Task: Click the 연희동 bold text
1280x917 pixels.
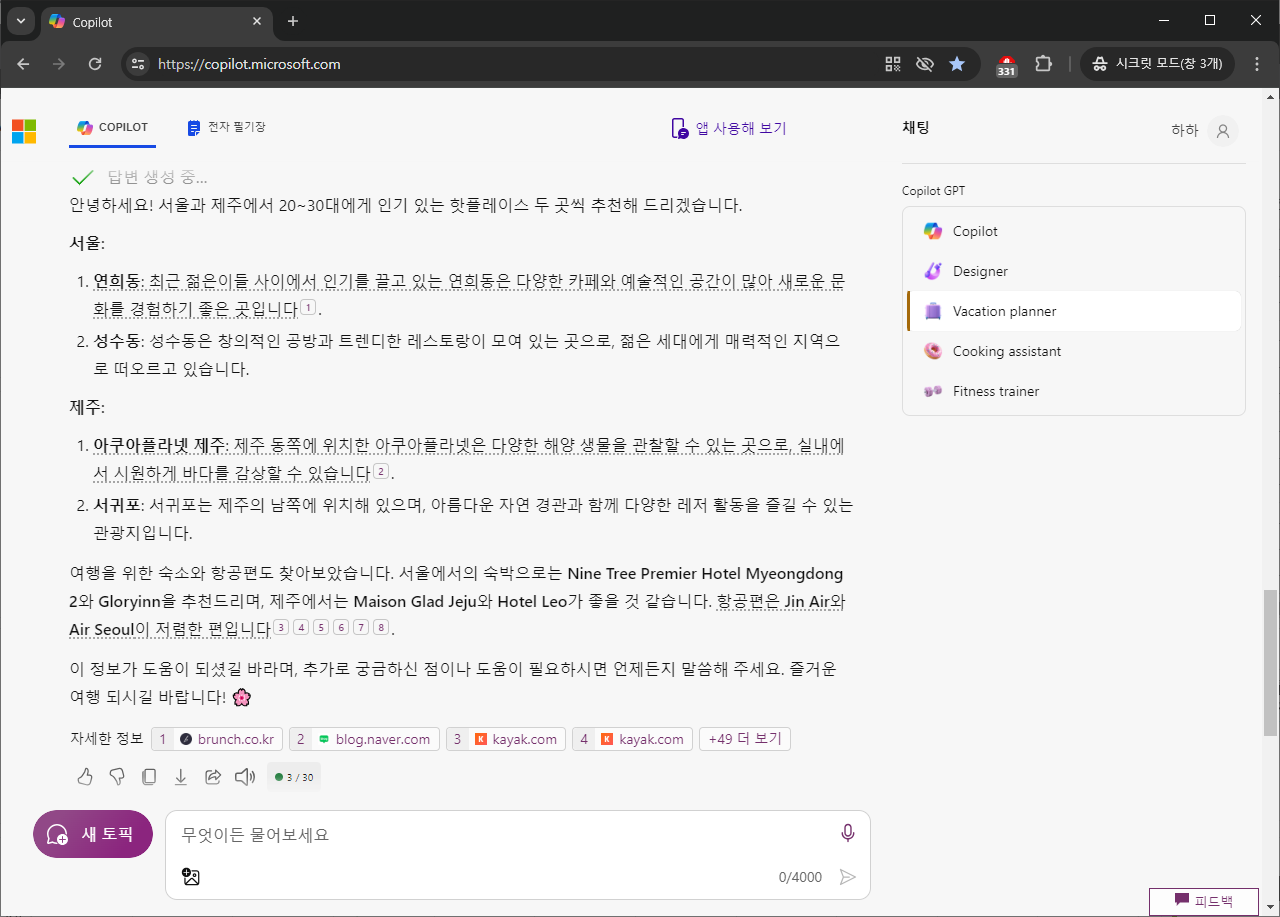Action: click(x=118, y=281)
